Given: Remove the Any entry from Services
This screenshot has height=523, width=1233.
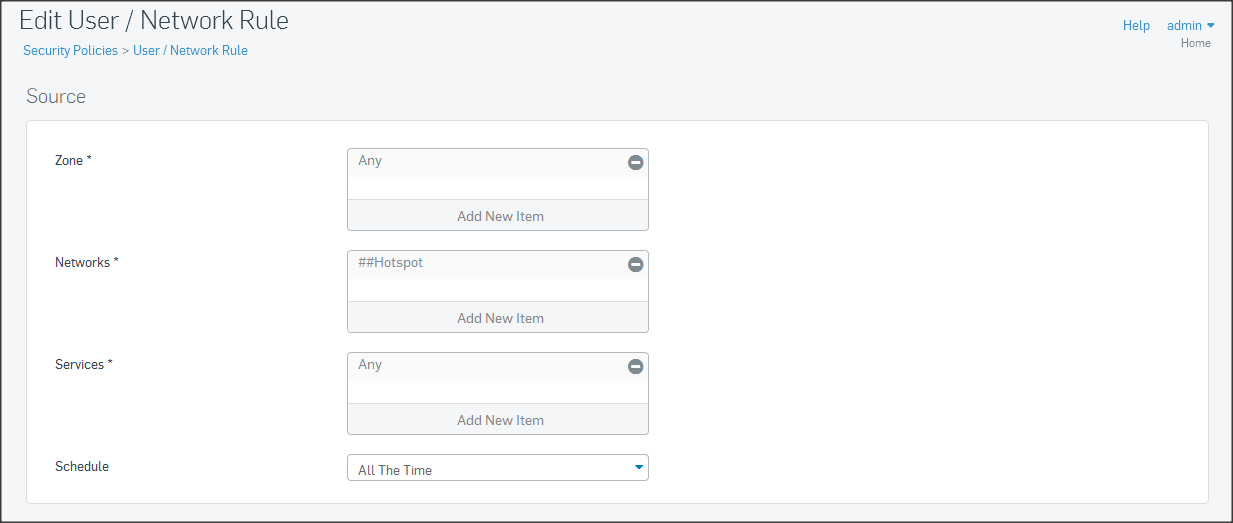Looking at the screenshot, I should tap(635, 366).
